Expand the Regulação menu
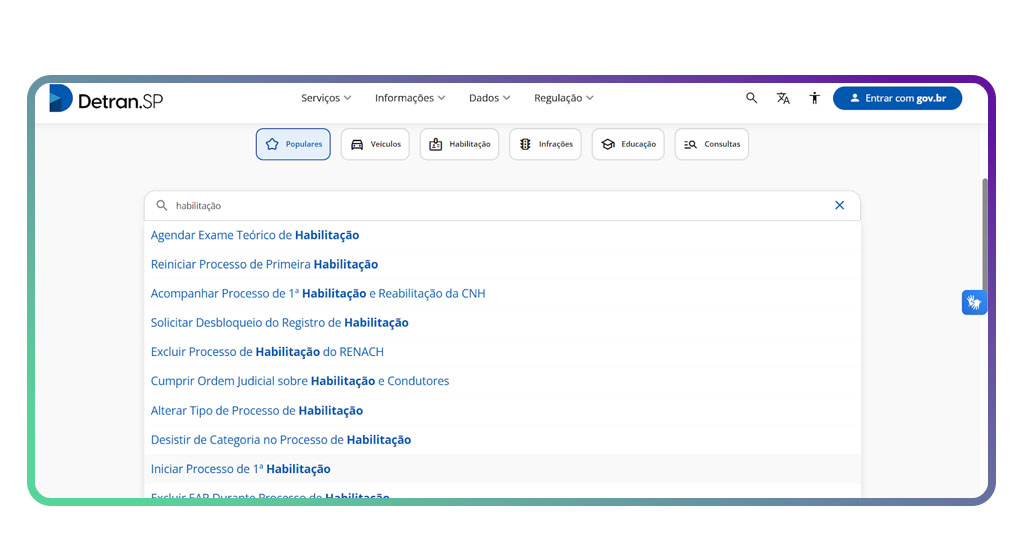 point(563,98)
